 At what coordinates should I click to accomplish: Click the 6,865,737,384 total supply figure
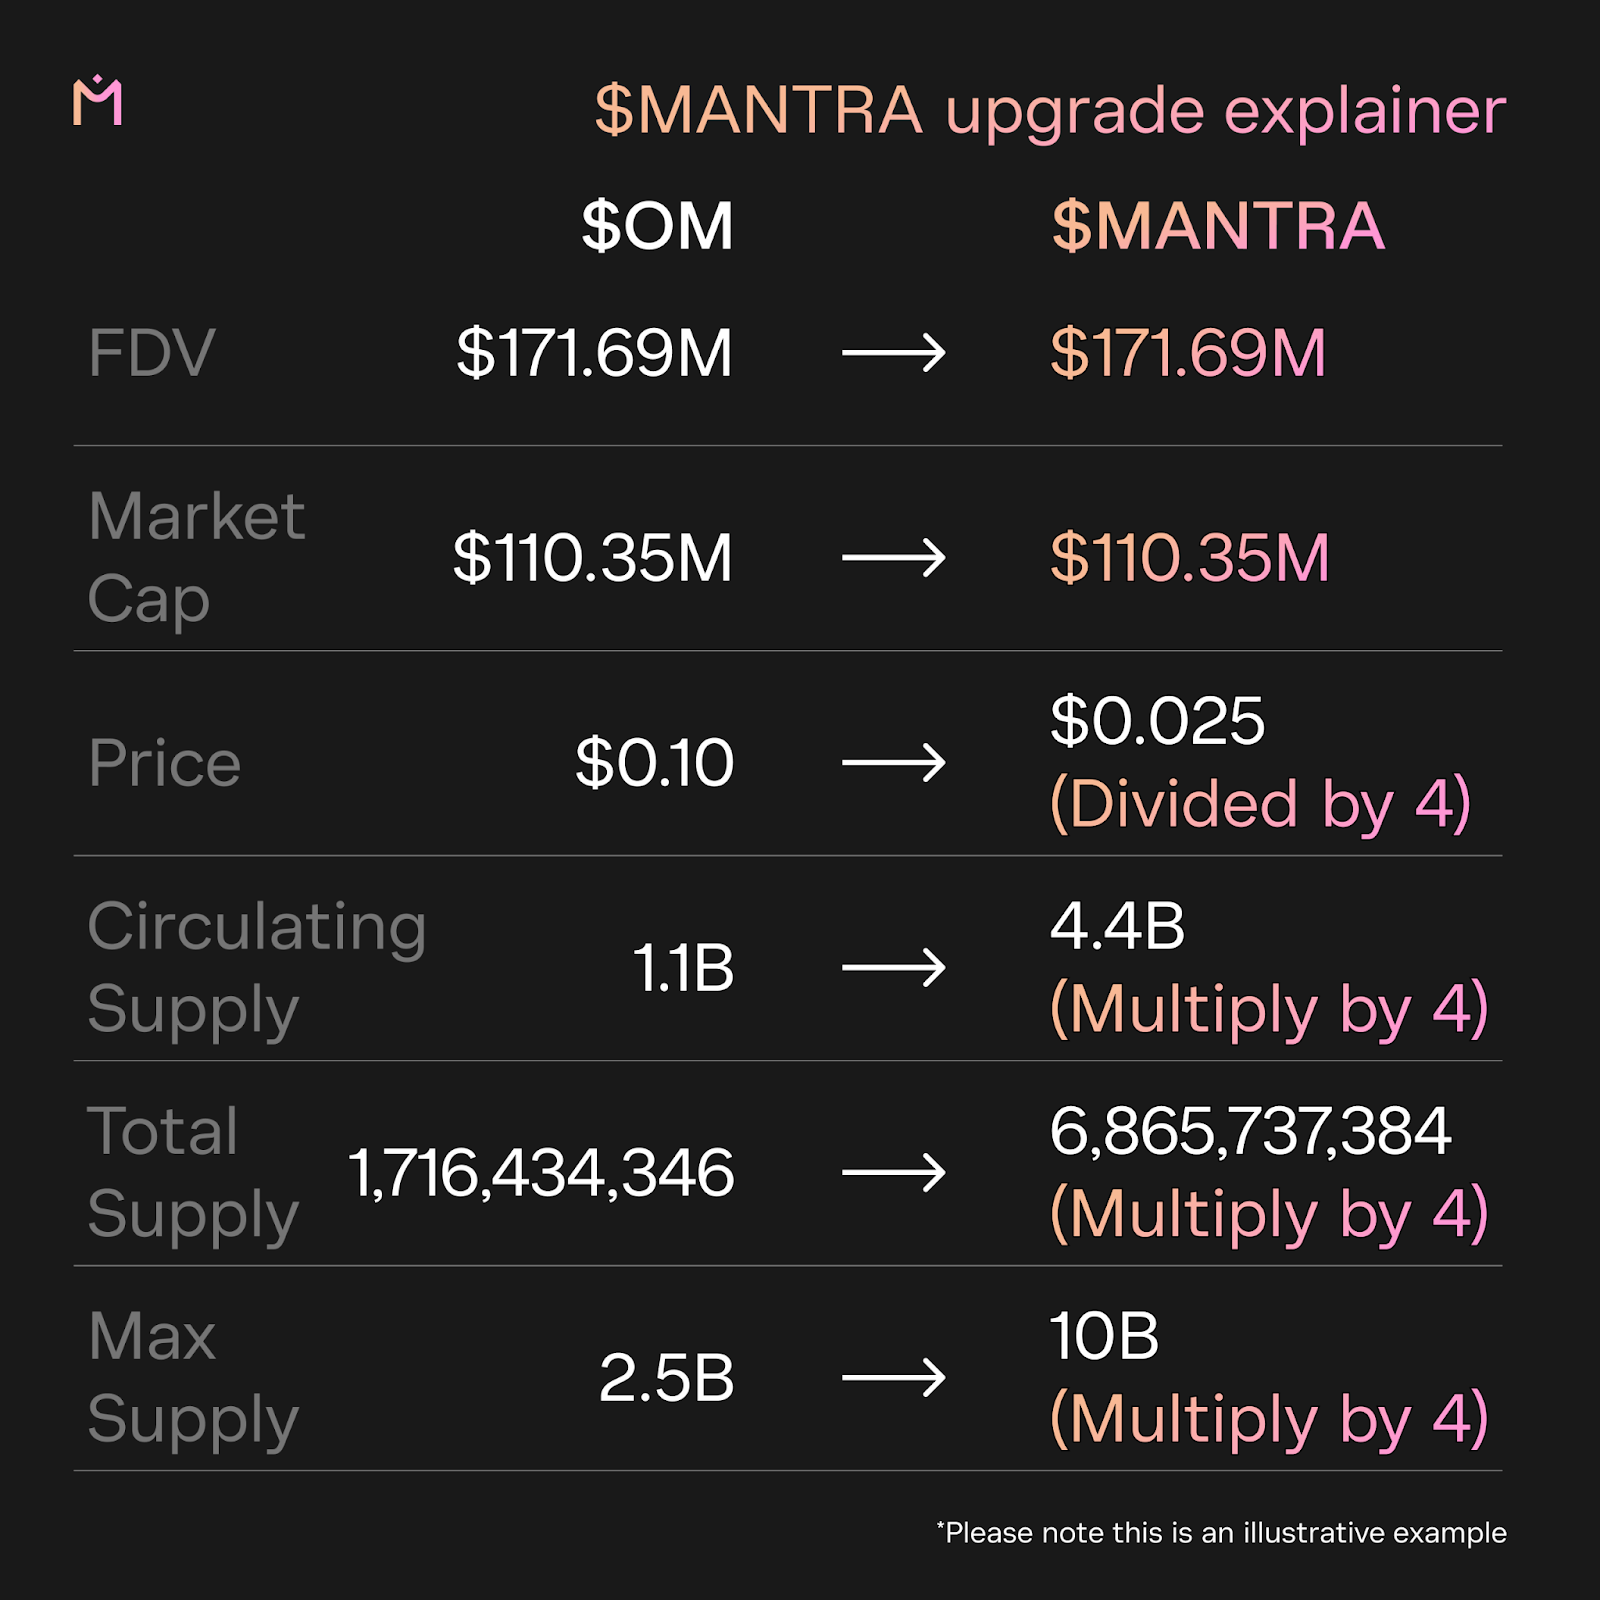[x=1250, y=1131]
